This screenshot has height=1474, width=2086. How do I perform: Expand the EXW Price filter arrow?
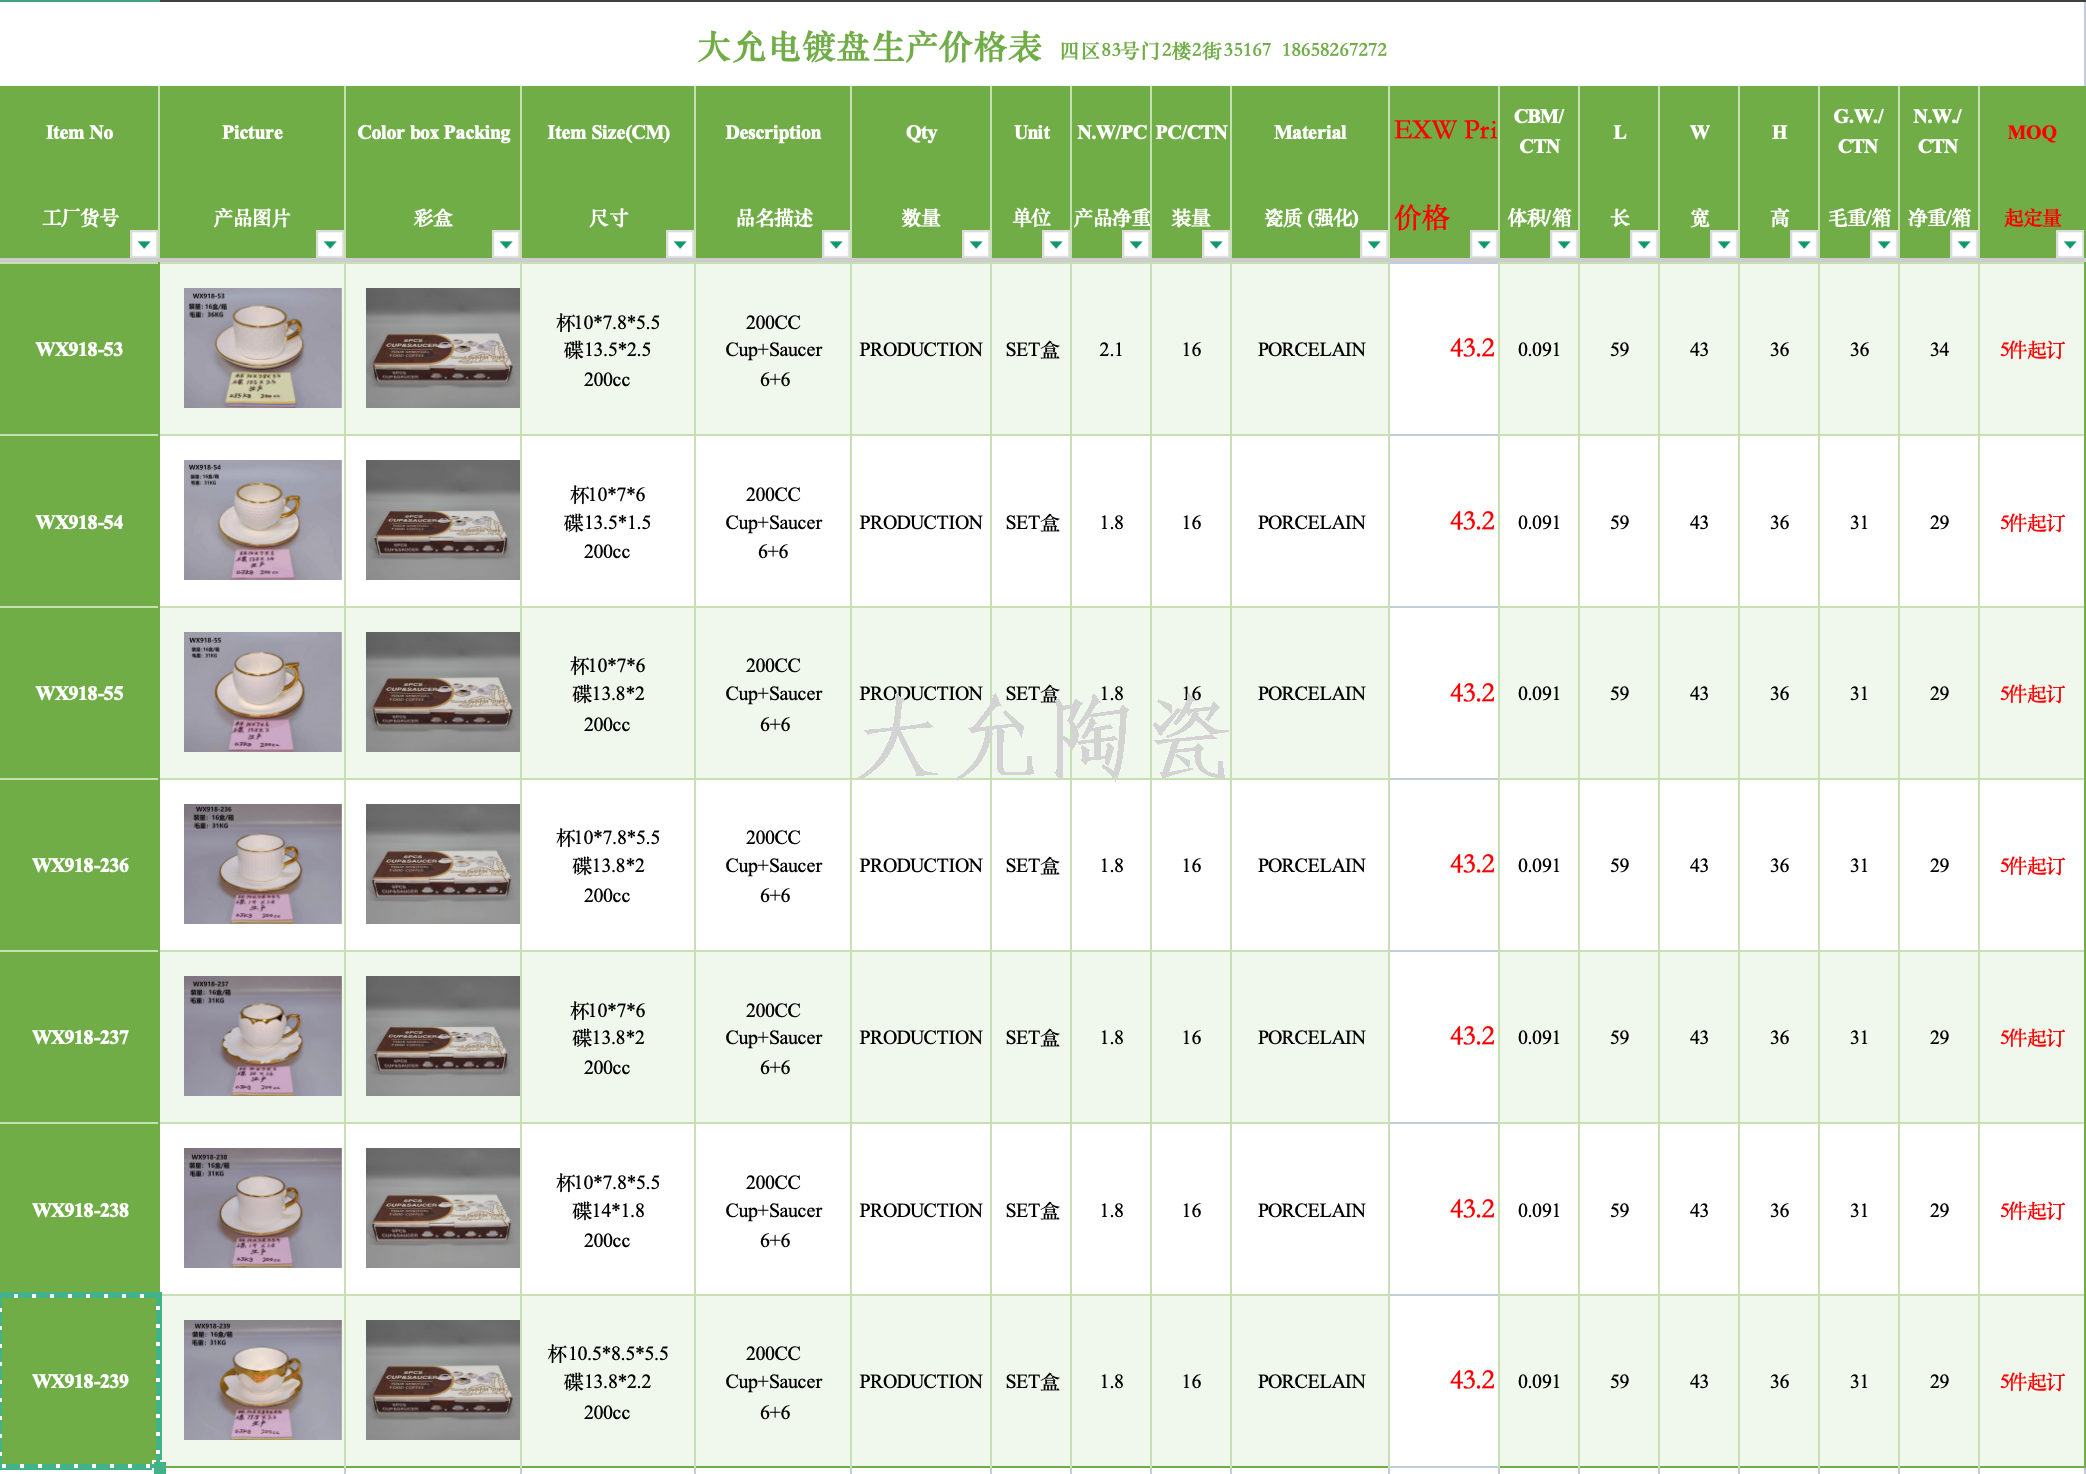[1484, 244]
